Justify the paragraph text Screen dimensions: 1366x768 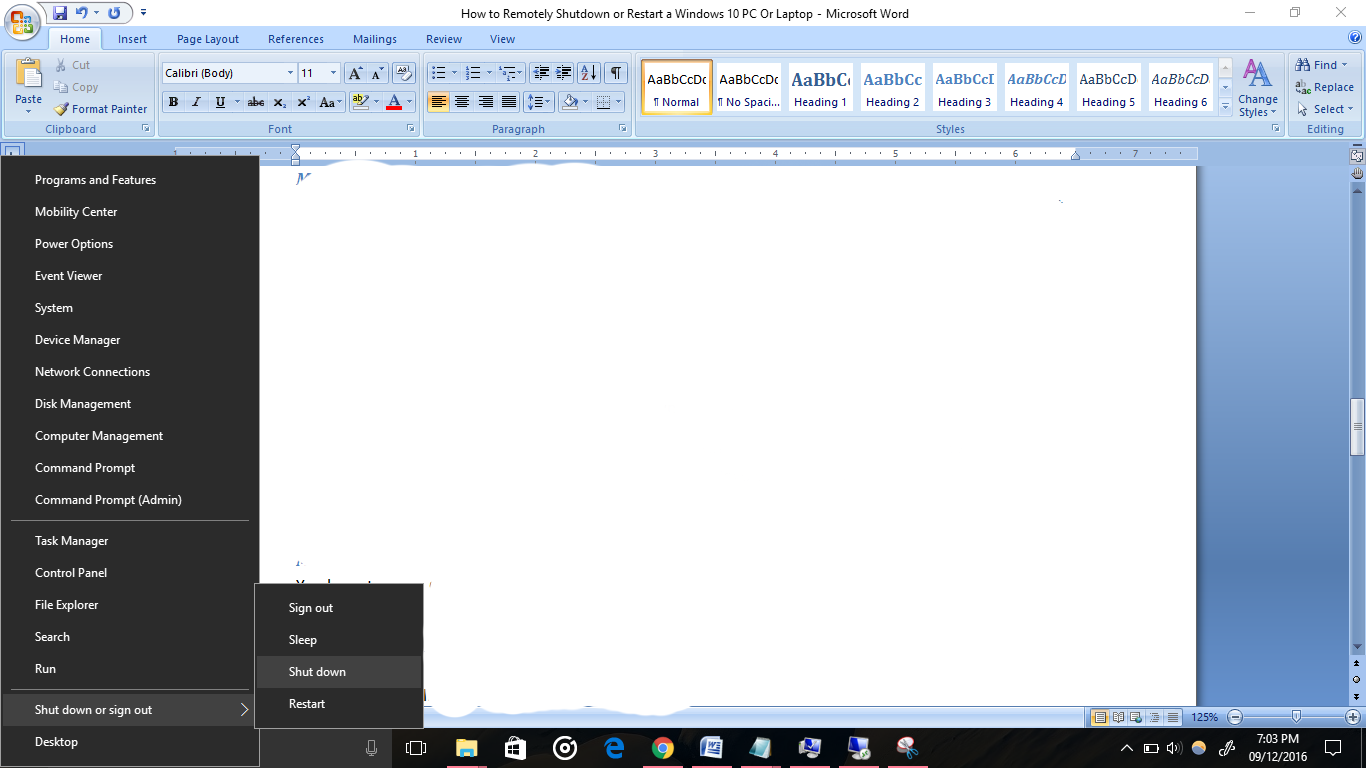click(x=509, y=102)
